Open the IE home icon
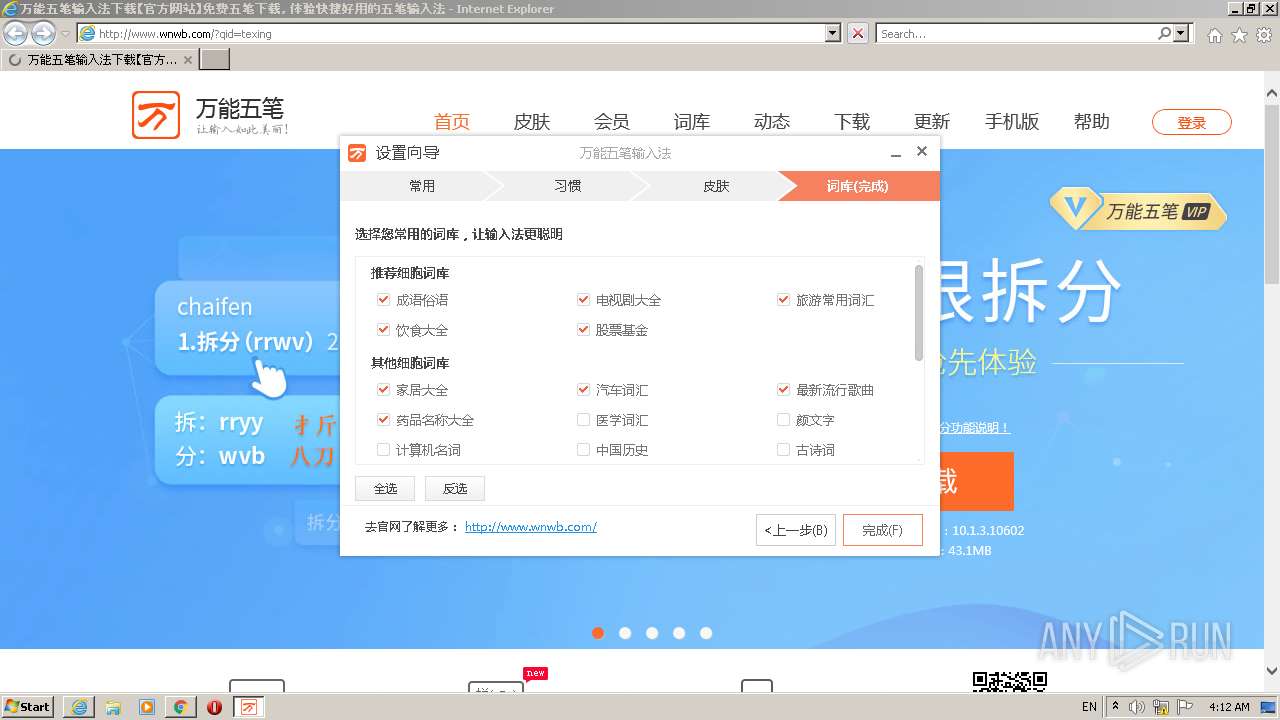The image size is (1280, 720). point(1214,35)
